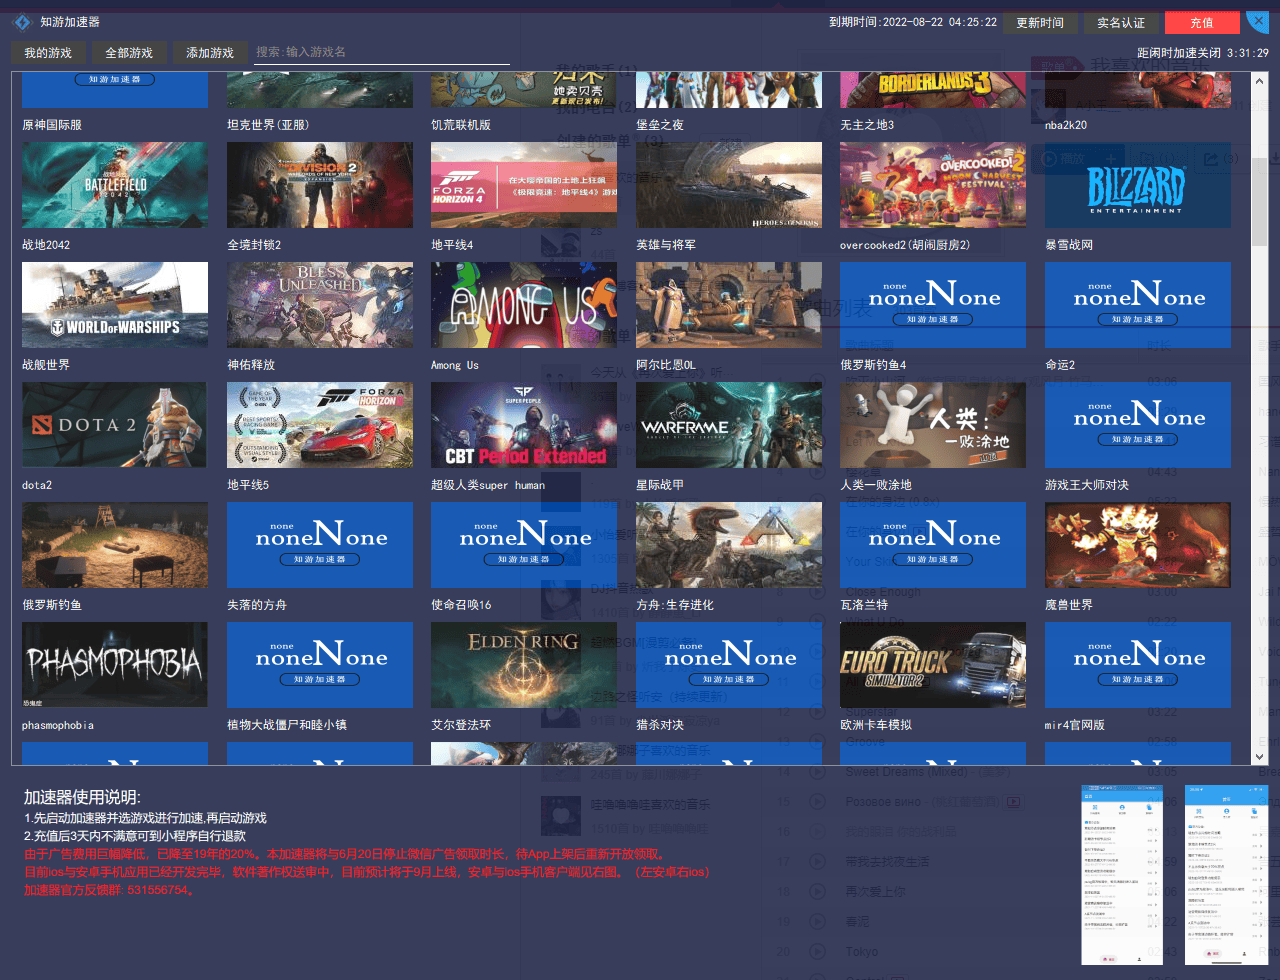
Task: Select The Division 2 game cover
Action: 320,185
